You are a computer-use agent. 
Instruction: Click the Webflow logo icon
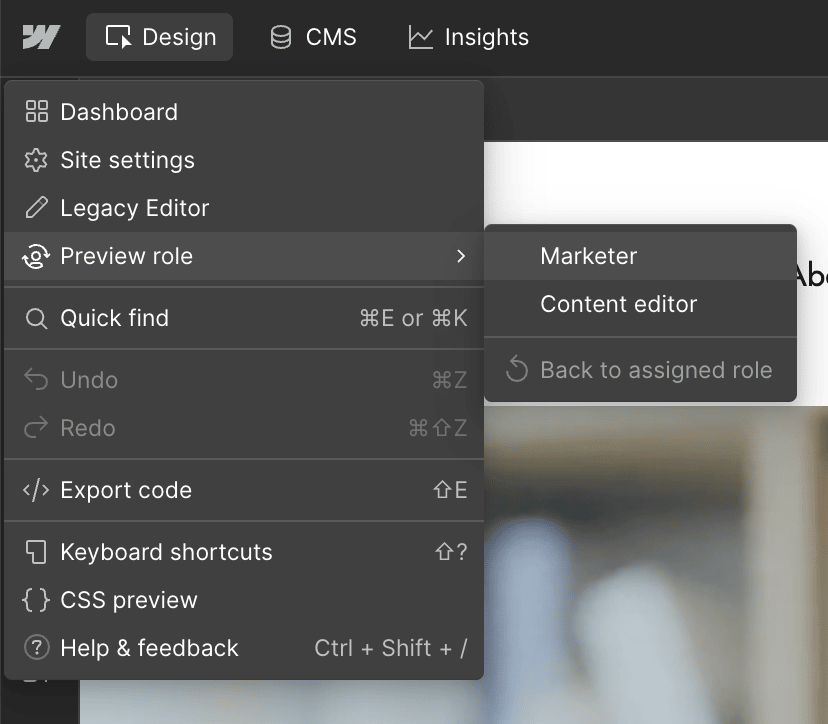(x=41, y=38)
